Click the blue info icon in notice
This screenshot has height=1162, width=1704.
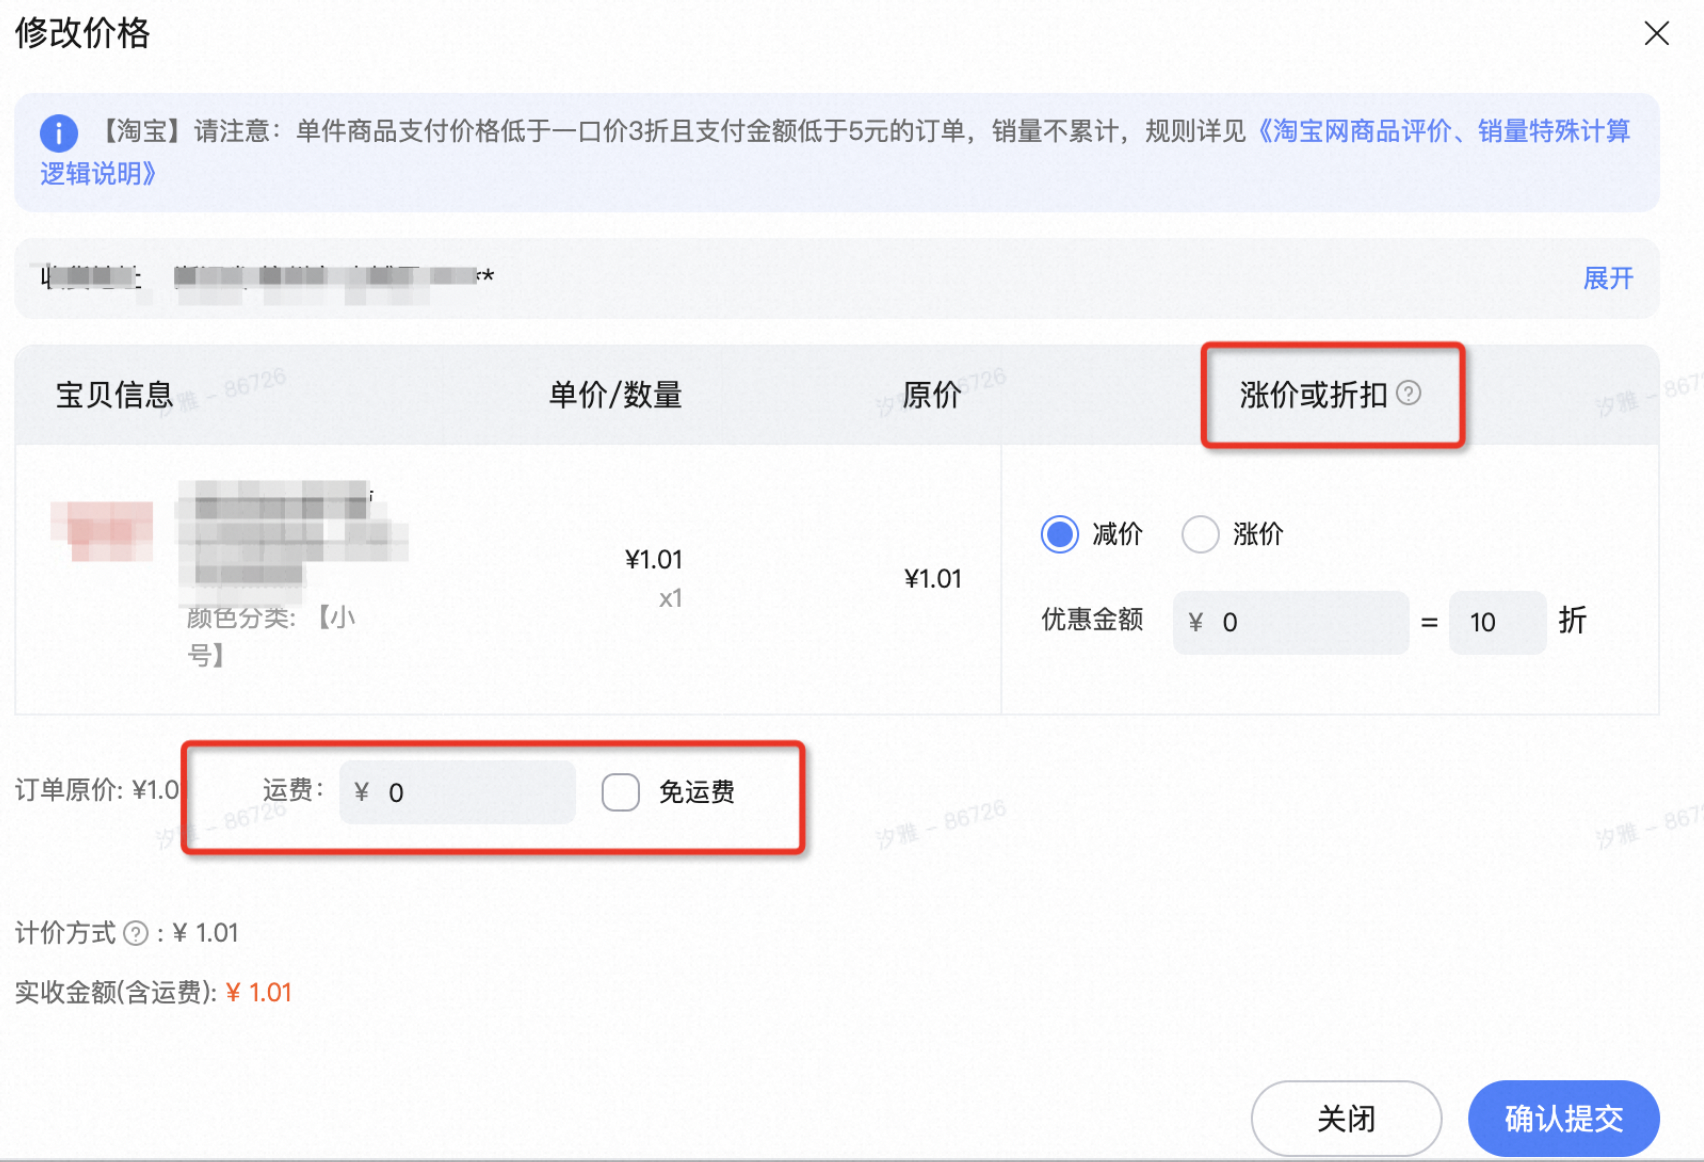click(59, 132)
